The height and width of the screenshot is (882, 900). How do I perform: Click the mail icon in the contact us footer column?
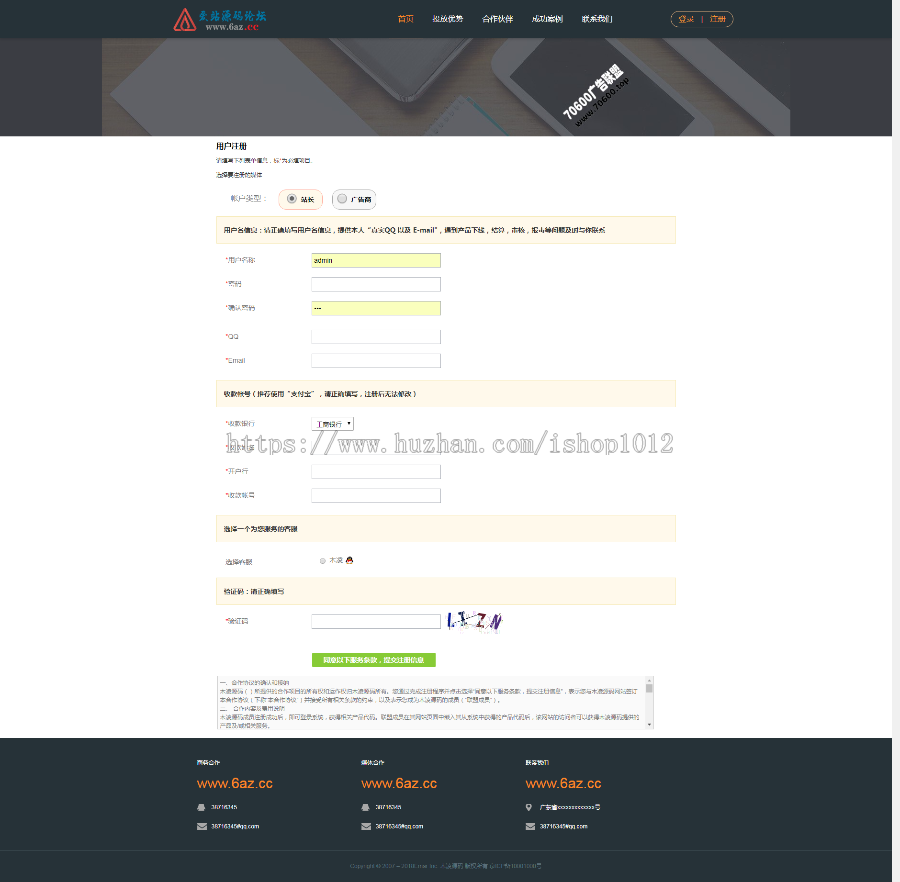pyautogui.click(x=530, y=826)
